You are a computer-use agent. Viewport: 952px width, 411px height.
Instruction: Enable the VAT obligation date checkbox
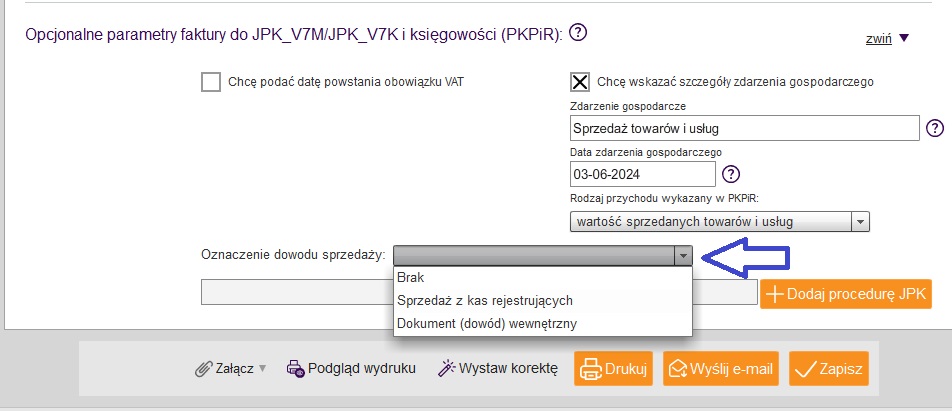click(x=211, y=83)
